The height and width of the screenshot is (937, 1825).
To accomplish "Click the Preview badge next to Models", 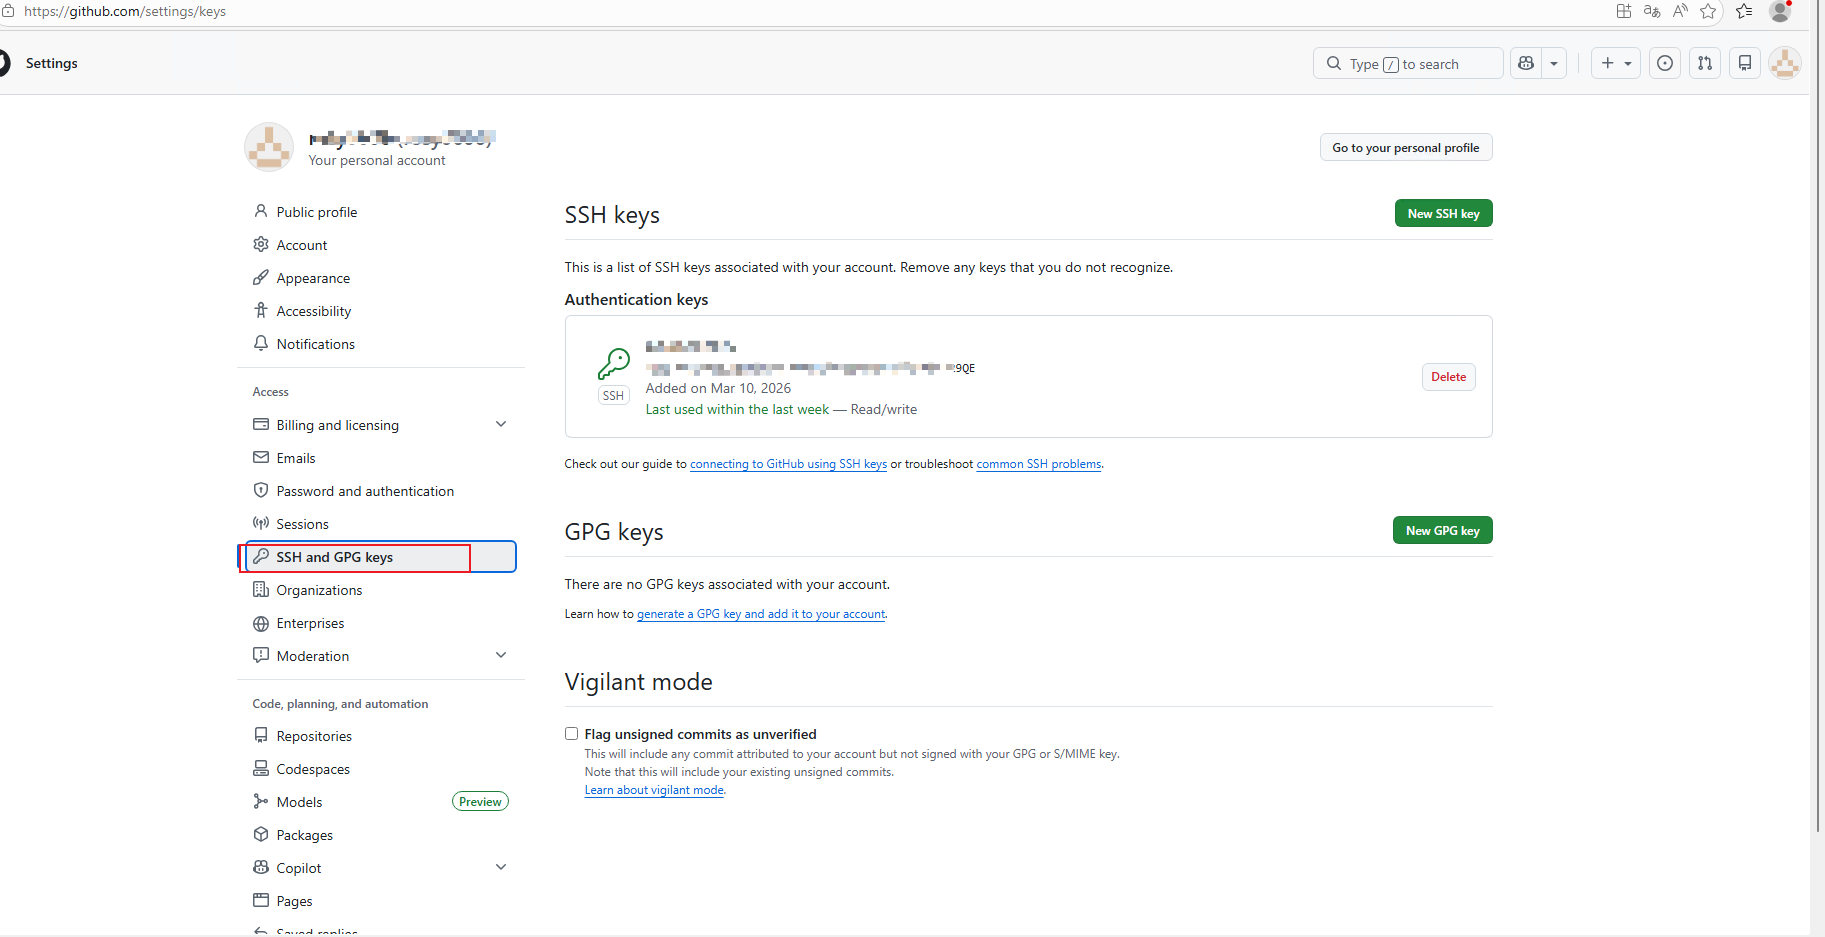I will 480,801.
